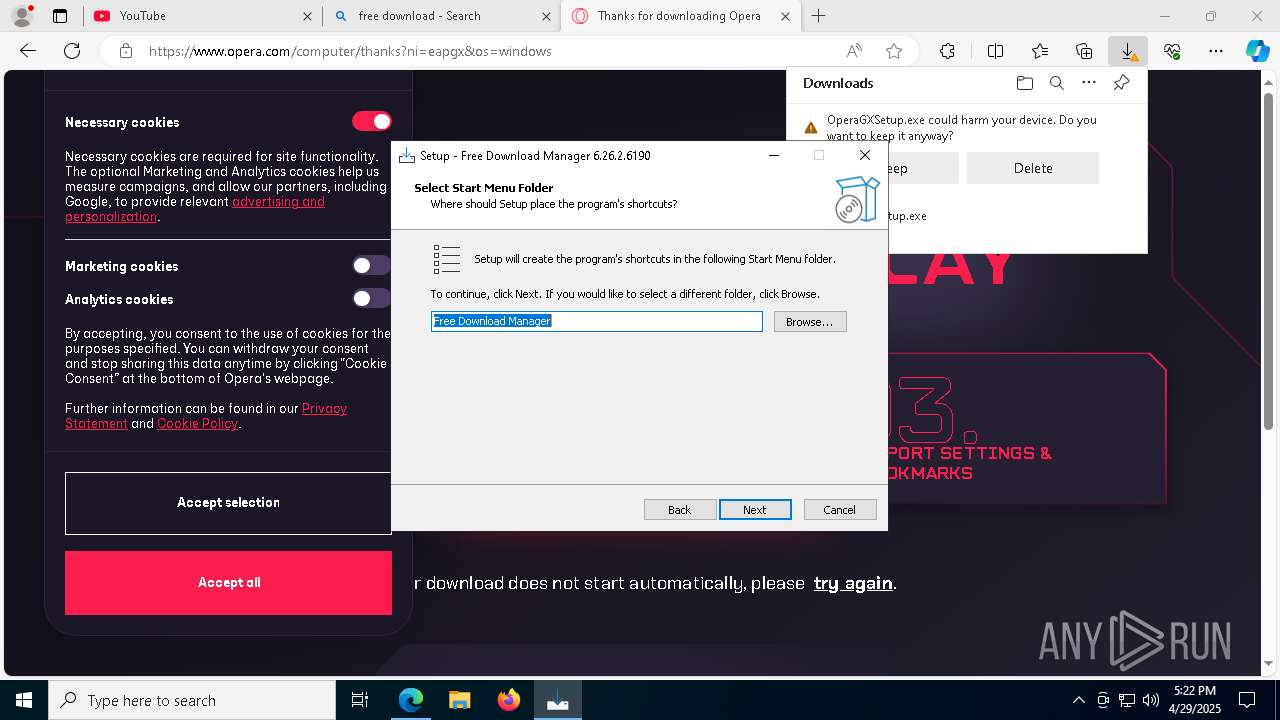Click the taskbar clock showing 5:22 PM
The width and height of the screenshot is (1280, 720).
click(x=1194, y=700)
